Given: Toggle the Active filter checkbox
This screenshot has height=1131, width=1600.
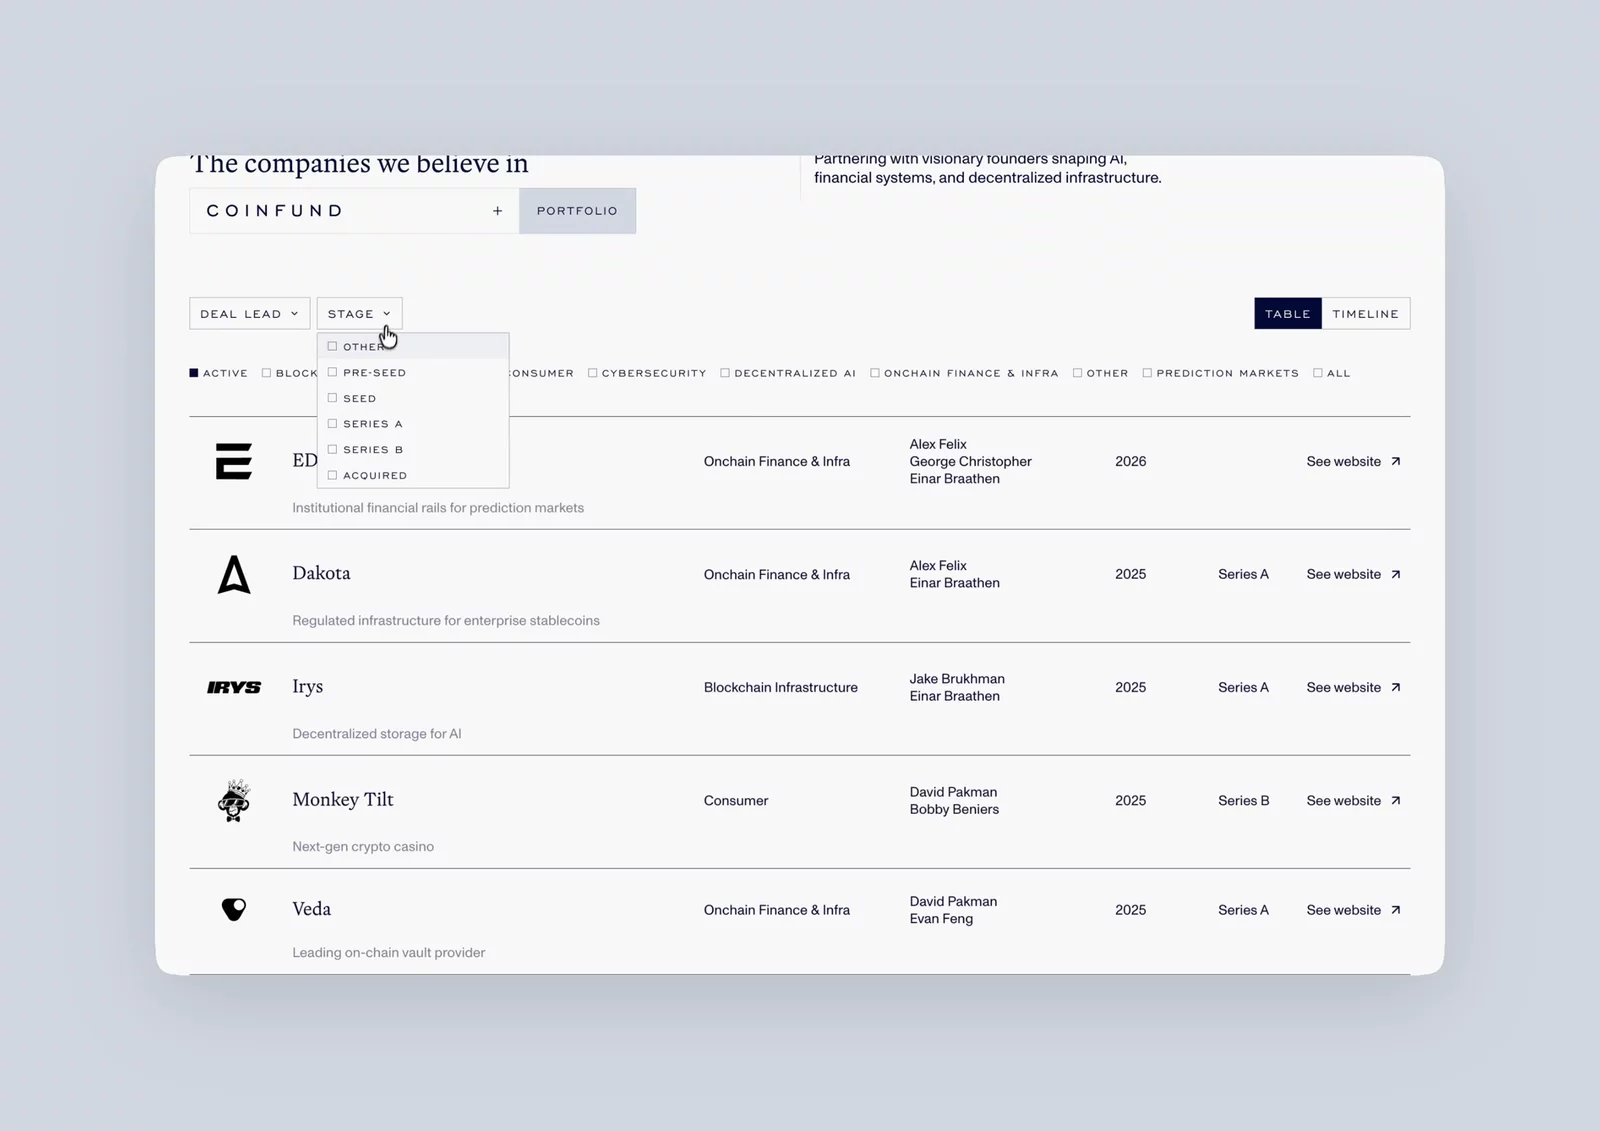Looking at the screenshot, I should pyautogui.click(x=194, y=373).
